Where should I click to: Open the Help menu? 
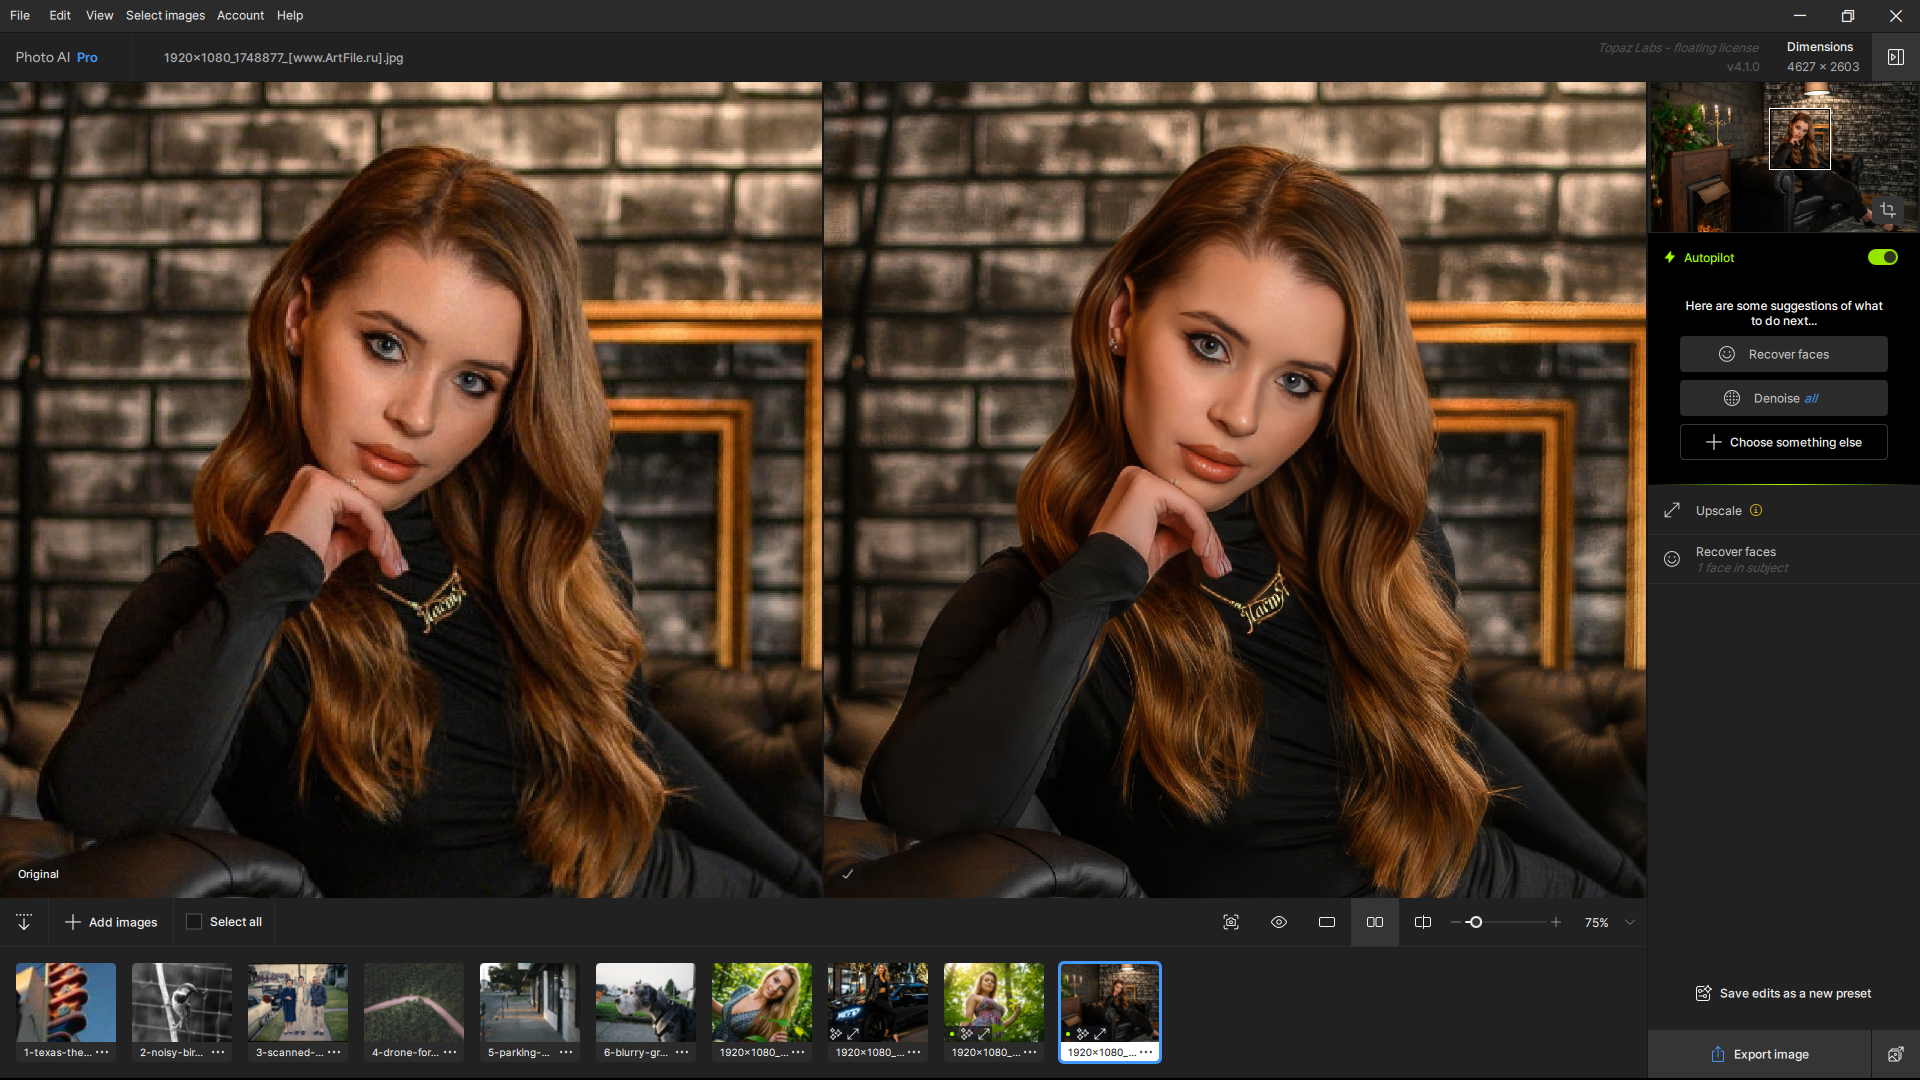290,15
